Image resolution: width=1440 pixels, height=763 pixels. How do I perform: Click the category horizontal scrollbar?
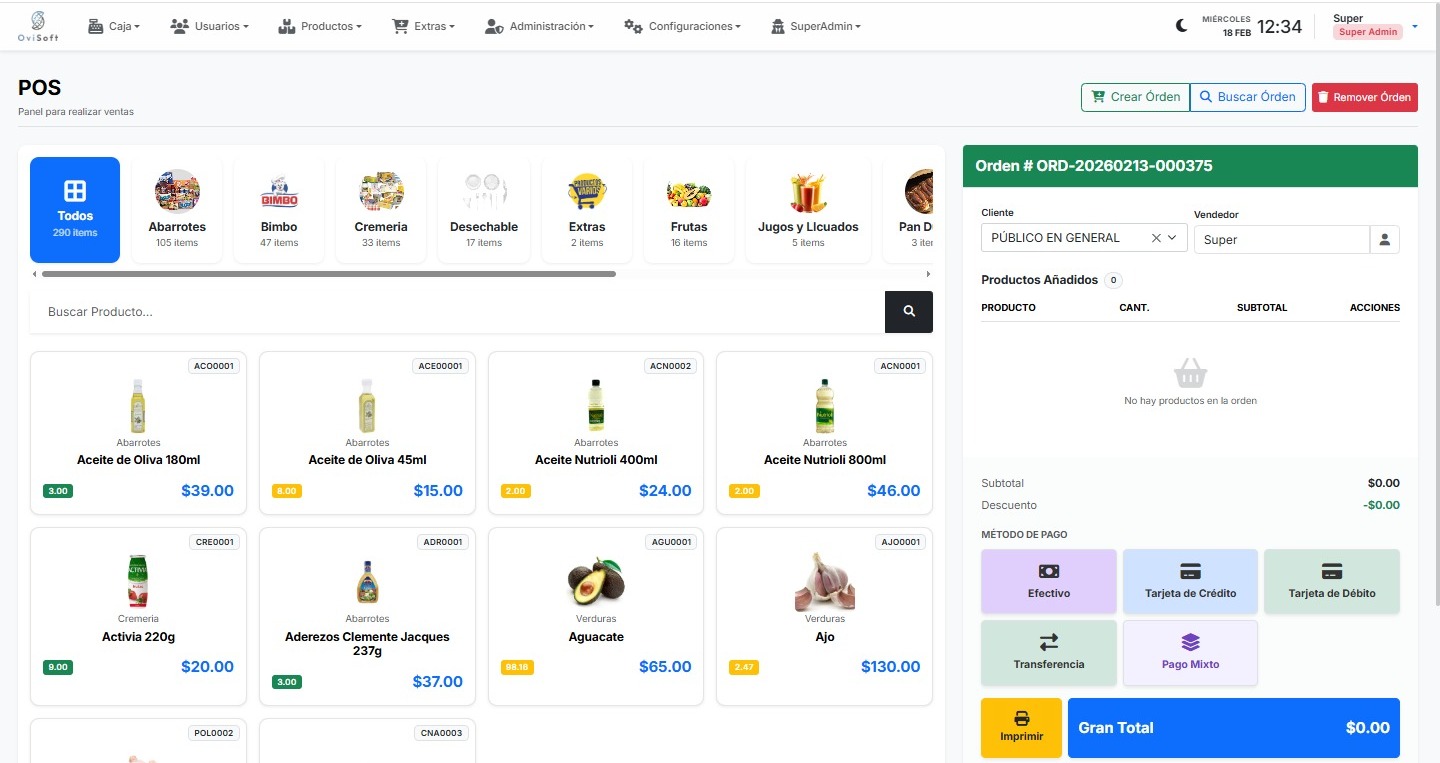(x=328, y=274)
